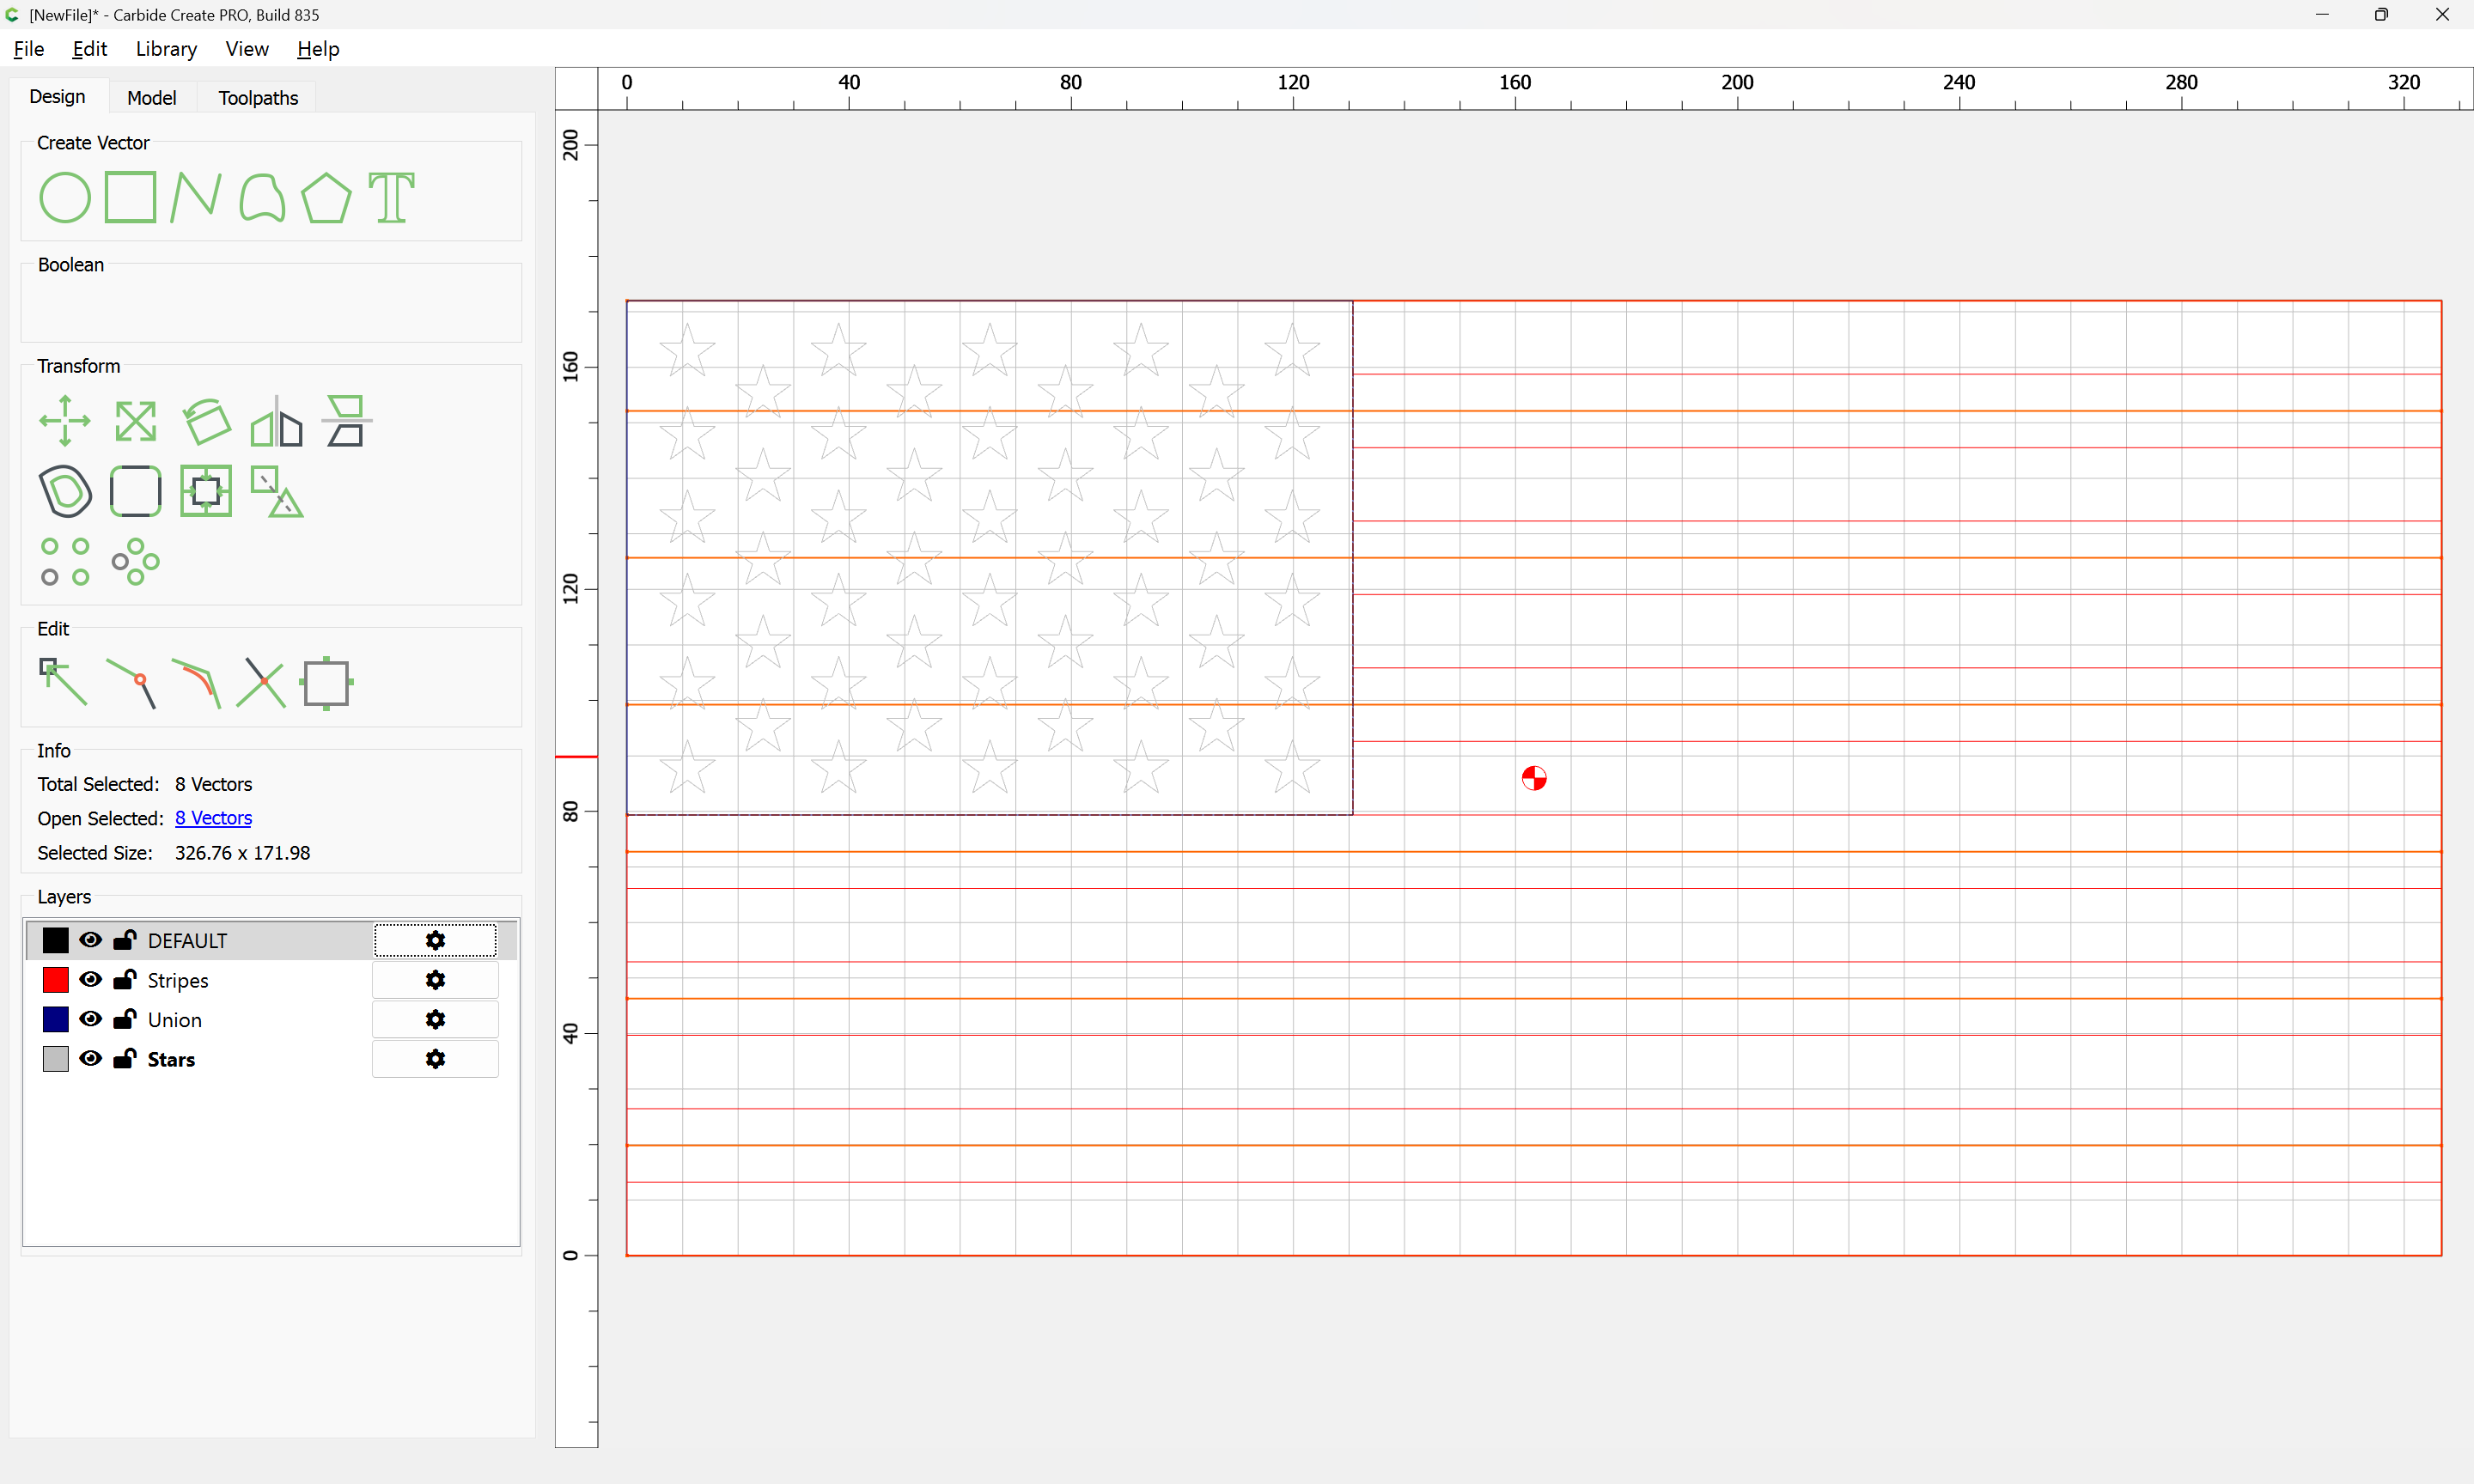Viewport: 2474px width, 1484px height.
Task: Select the Node Edit tool
Action: [62, 682]
